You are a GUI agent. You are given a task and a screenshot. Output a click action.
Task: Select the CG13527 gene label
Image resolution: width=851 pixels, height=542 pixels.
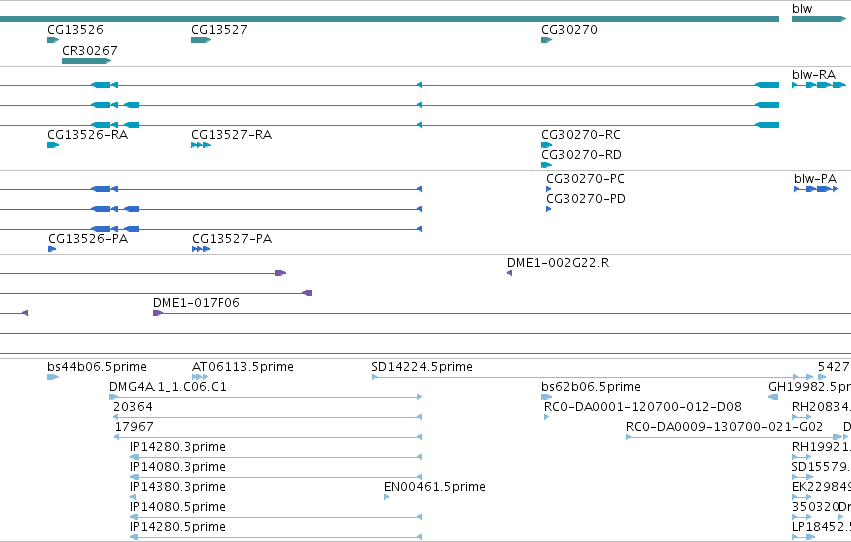219,30
